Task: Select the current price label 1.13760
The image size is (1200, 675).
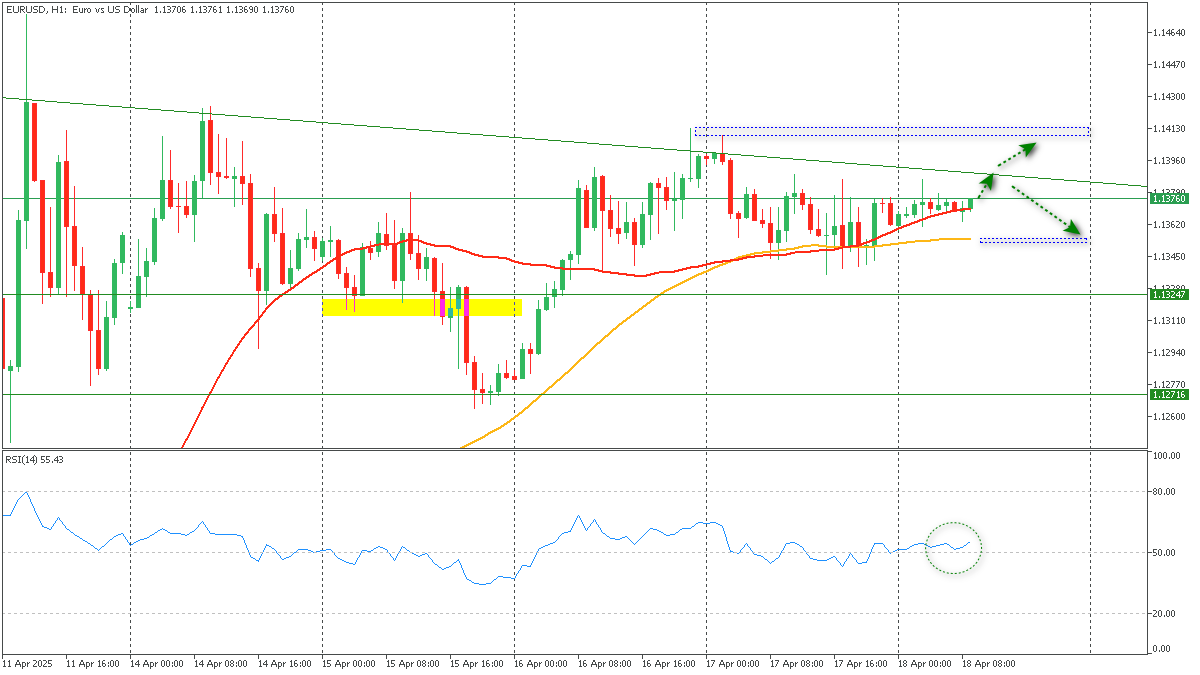Action: click(x=1168, y=199)
